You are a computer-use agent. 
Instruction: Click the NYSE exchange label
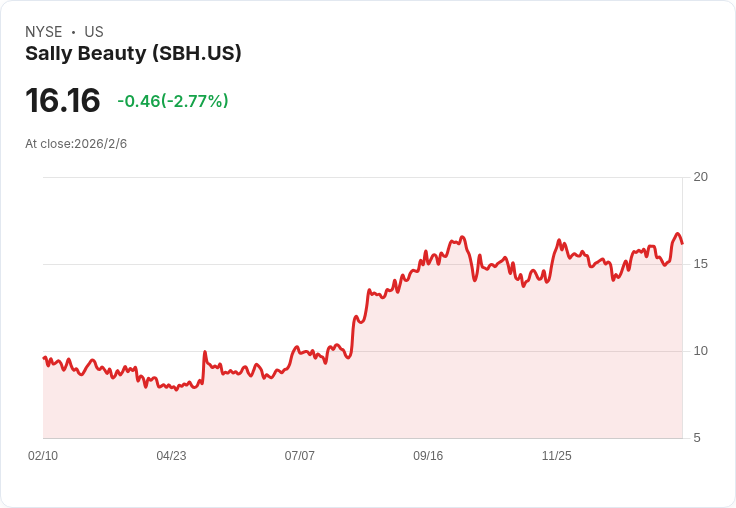44,32
